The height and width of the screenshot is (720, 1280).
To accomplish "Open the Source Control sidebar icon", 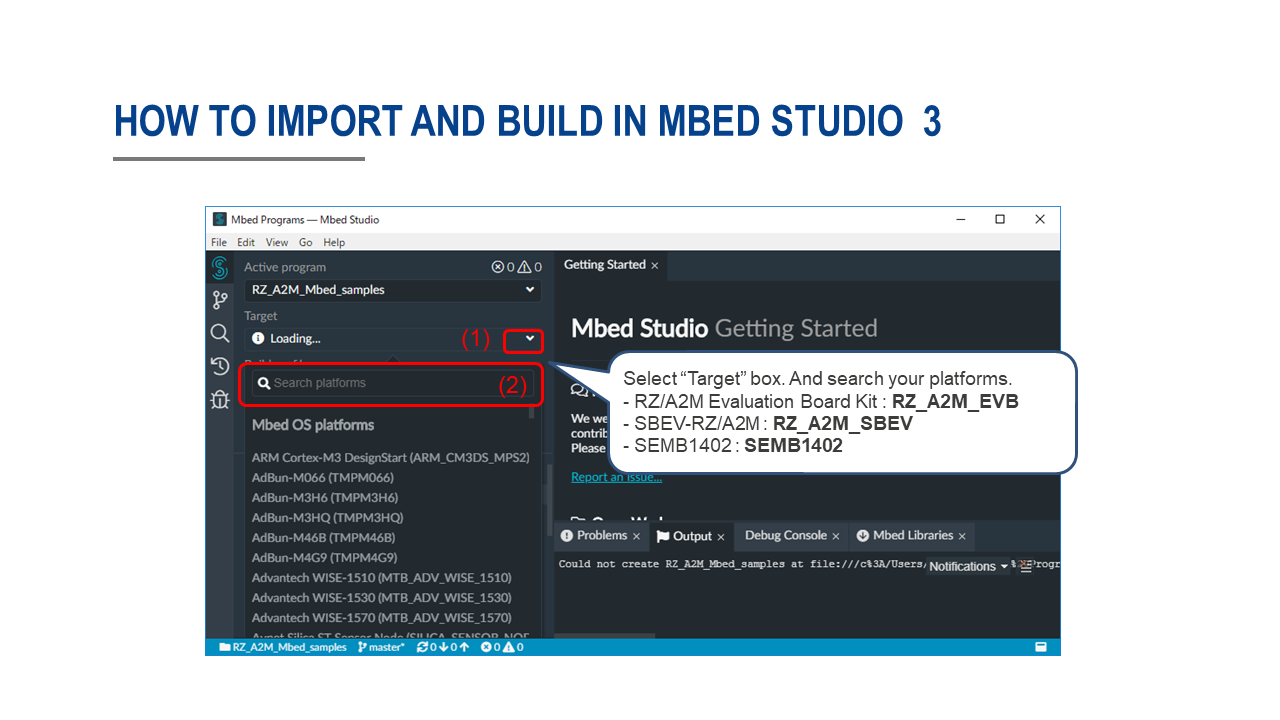I will [x=220, y=300].
